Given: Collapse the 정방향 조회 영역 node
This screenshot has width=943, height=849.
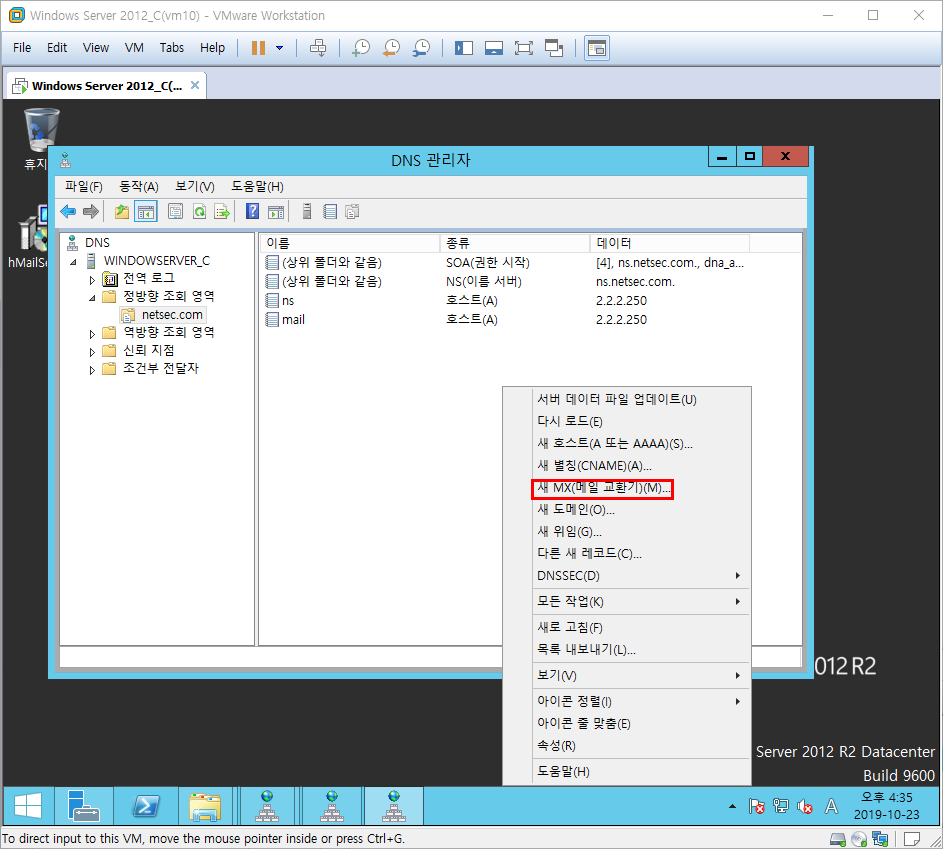Looking at the screenshot, I should pos(92,298).
